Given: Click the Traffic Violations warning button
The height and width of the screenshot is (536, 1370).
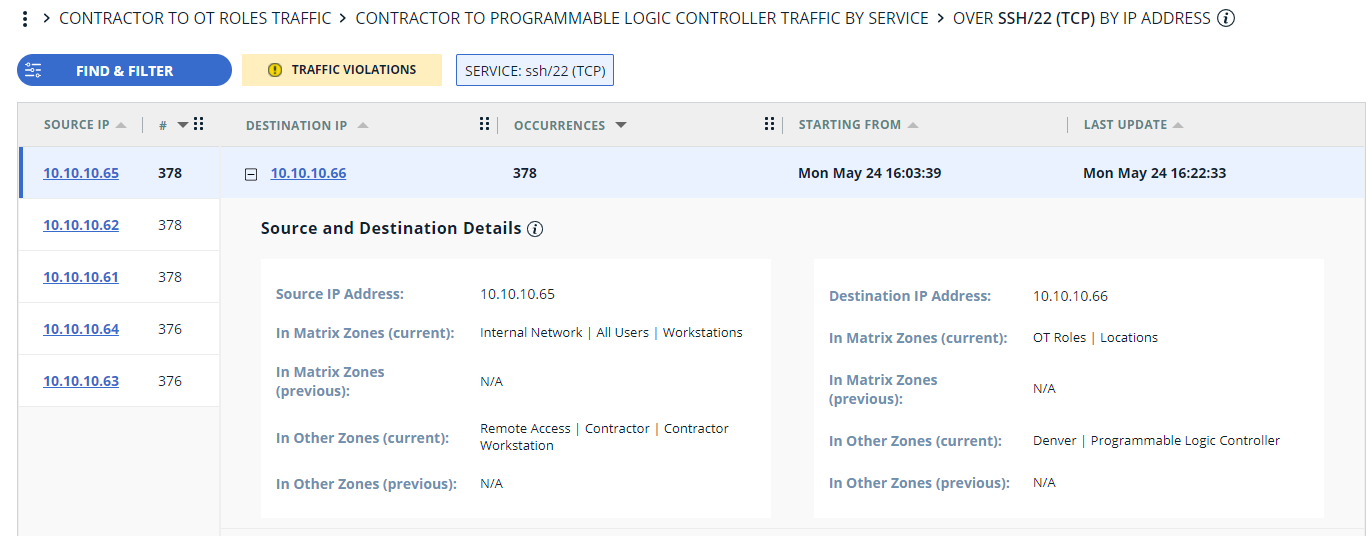Looking at the screenshot, I should [x=342, y=70].
